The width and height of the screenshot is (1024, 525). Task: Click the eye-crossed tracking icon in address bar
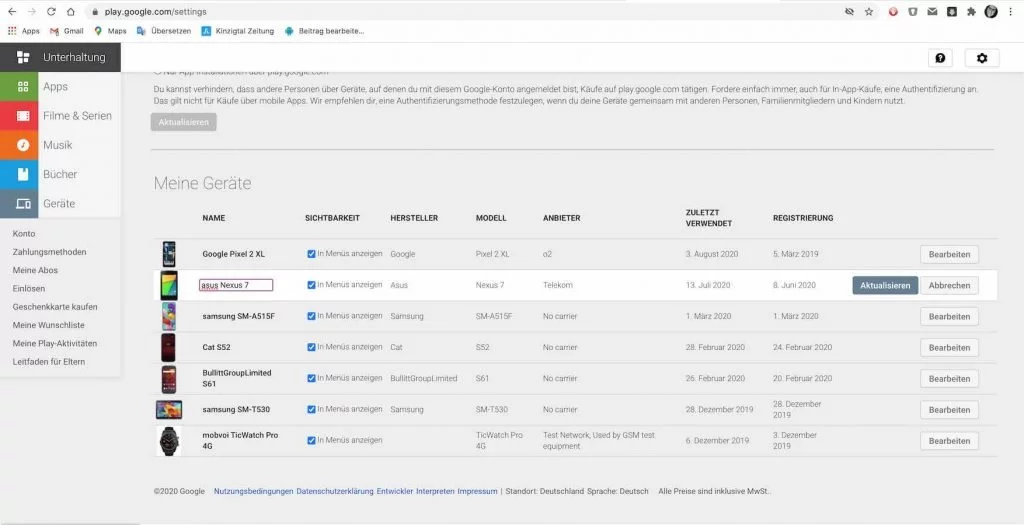849,12
